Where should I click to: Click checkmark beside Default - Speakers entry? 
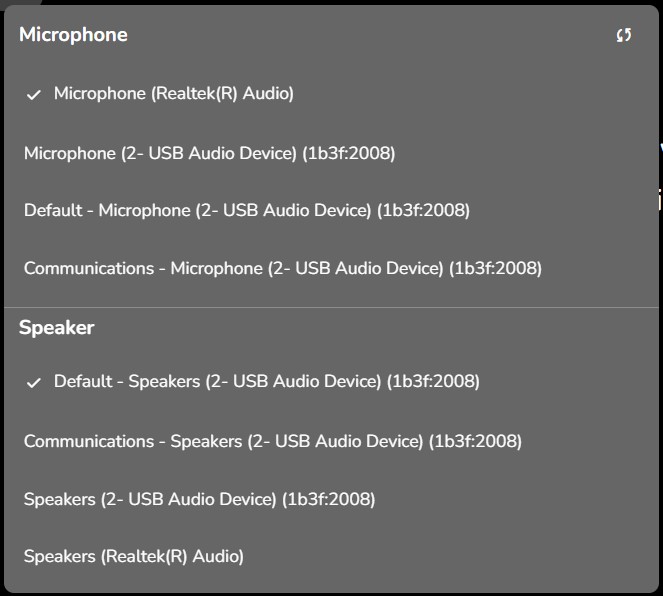coord(34,383)
